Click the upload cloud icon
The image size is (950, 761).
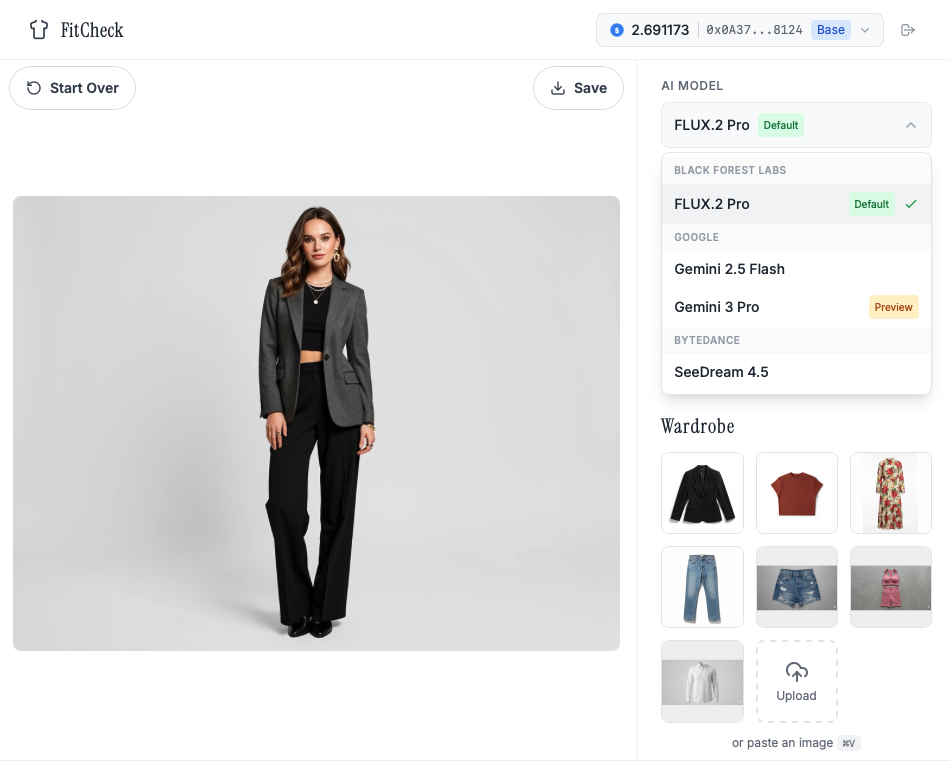pos(797,672)
